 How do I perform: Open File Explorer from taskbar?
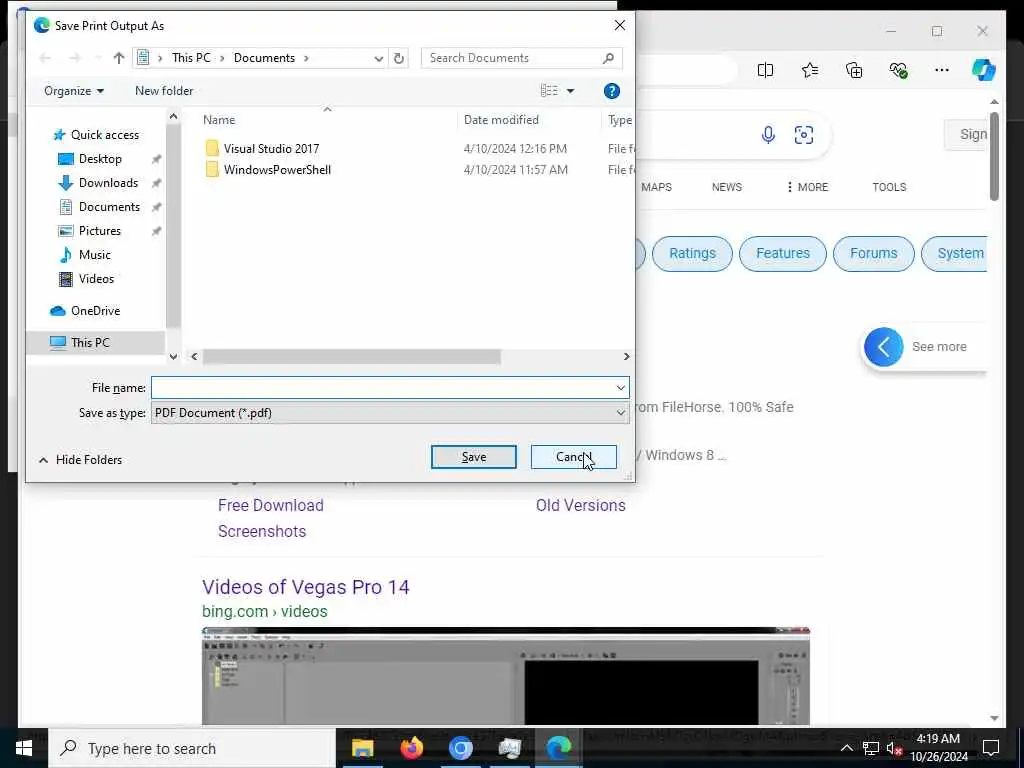362,748
